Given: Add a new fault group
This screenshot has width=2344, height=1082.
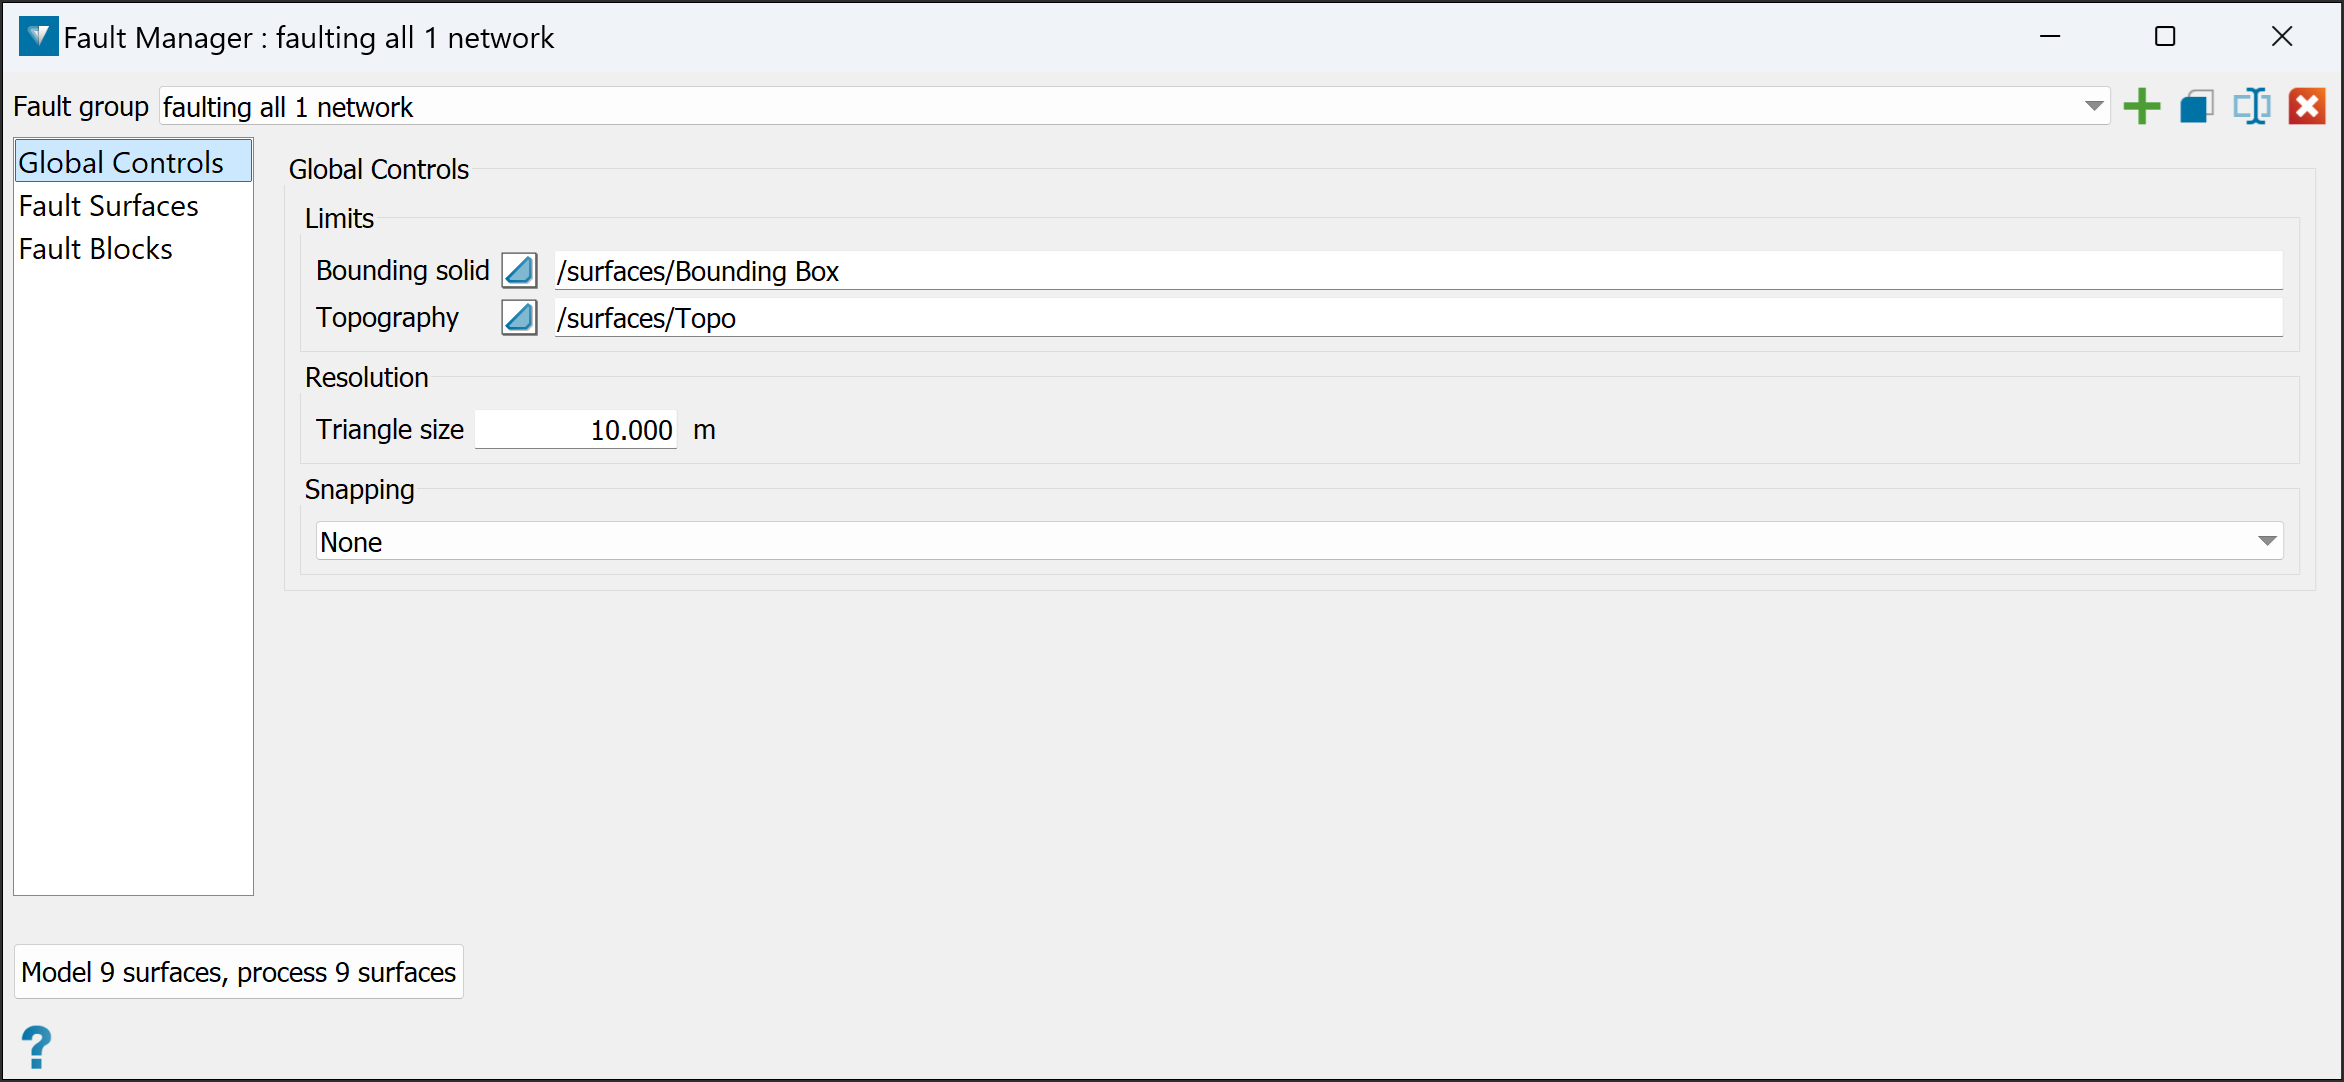Looking at the screenshot, I should point(2141,107).
